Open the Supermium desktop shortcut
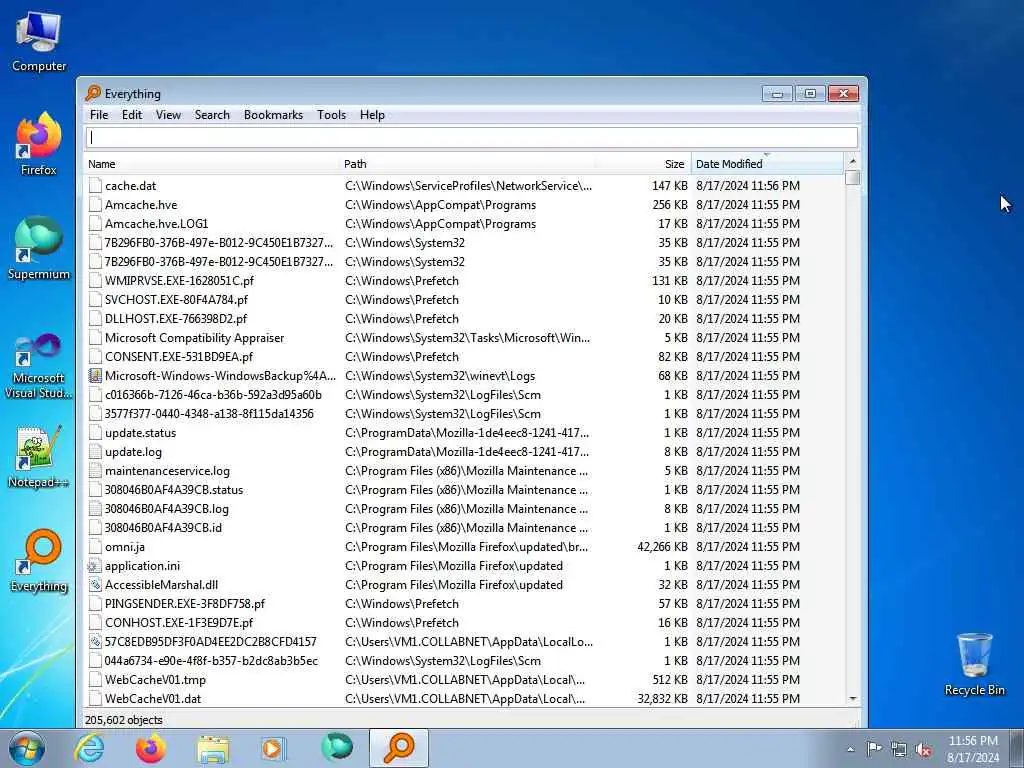Image resolution: width=1024 pixels, height=768 pixels. click(x=39, y=248)
